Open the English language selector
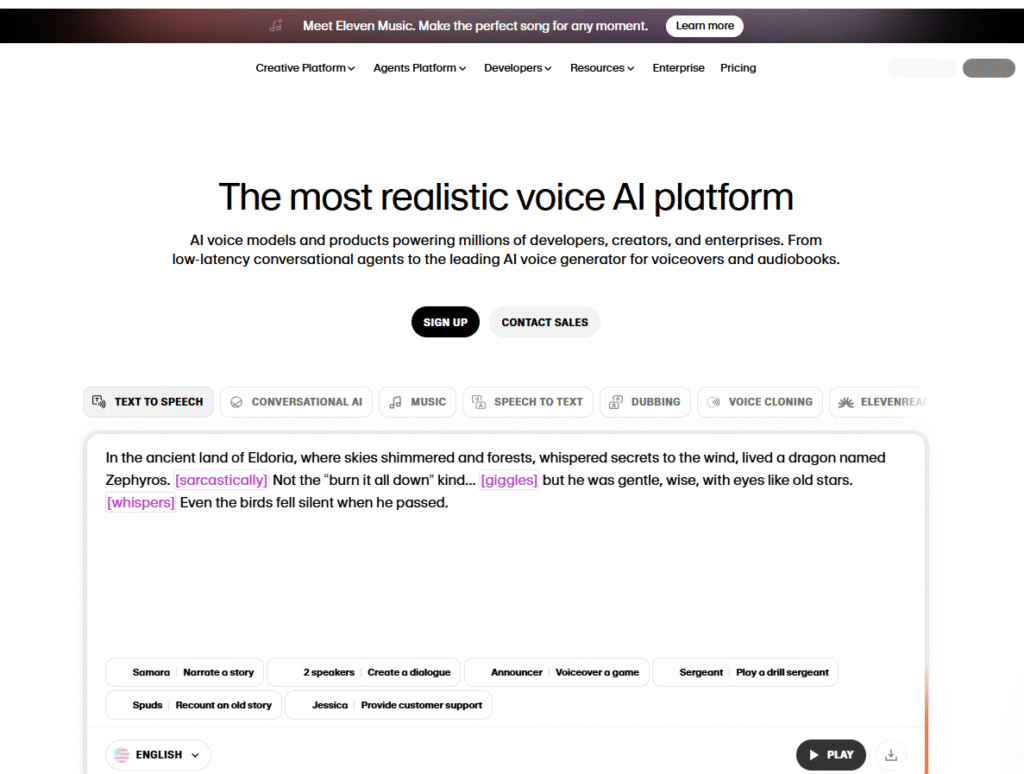Image resolution: width=1024 pixels, height=774 pixels. 158,755
